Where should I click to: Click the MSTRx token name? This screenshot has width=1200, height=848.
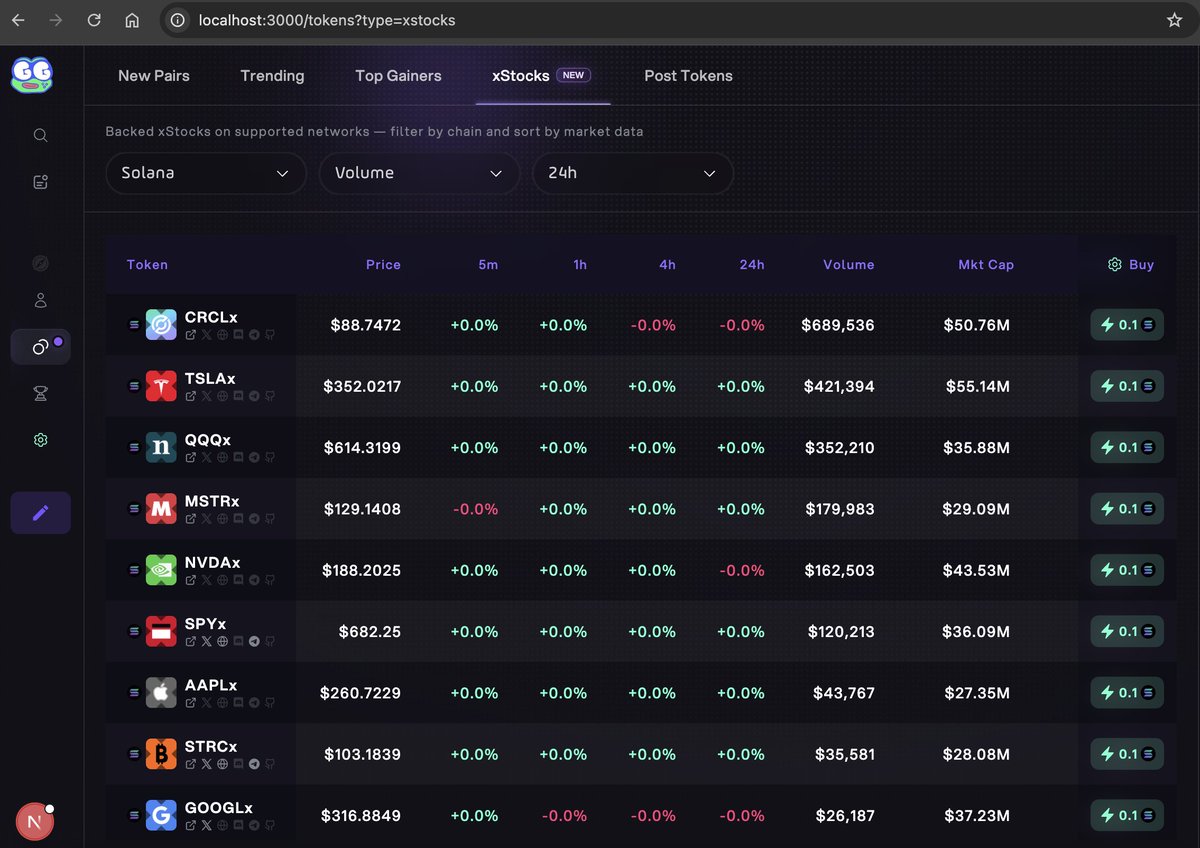coord(212,501)
